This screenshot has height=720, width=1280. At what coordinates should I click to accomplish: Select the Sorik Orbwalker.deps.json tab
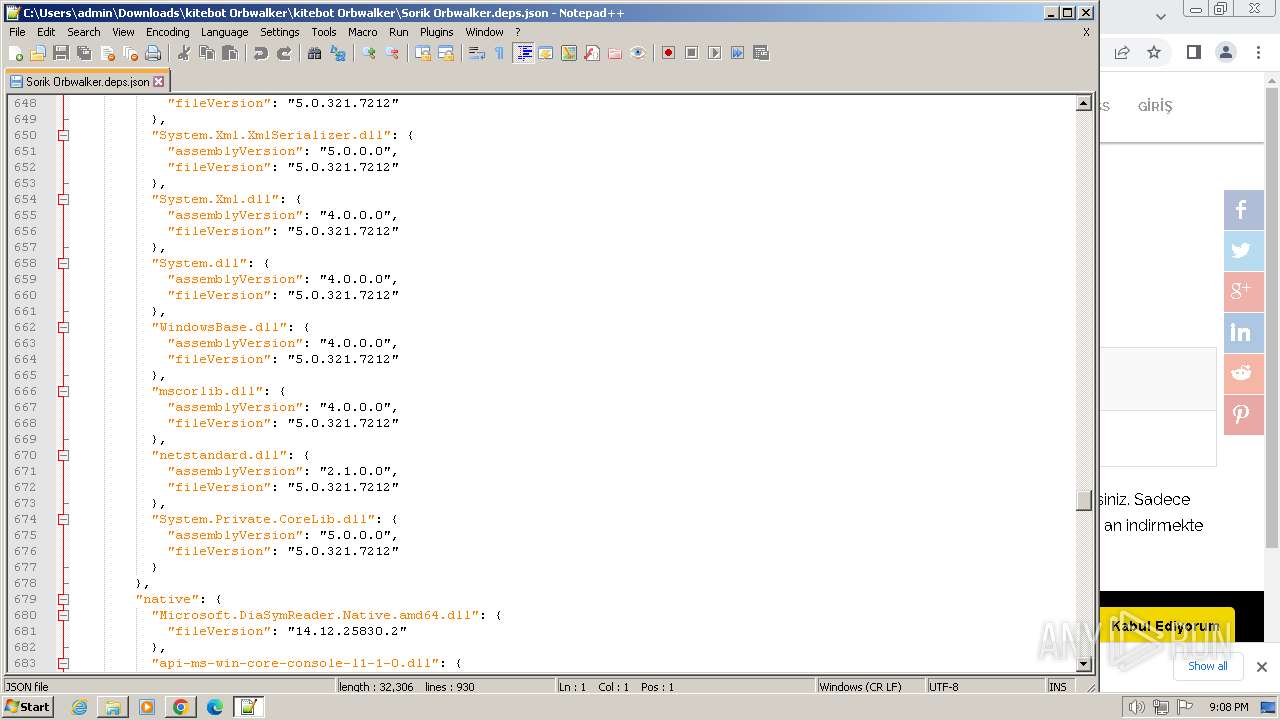tap(87, 82)
